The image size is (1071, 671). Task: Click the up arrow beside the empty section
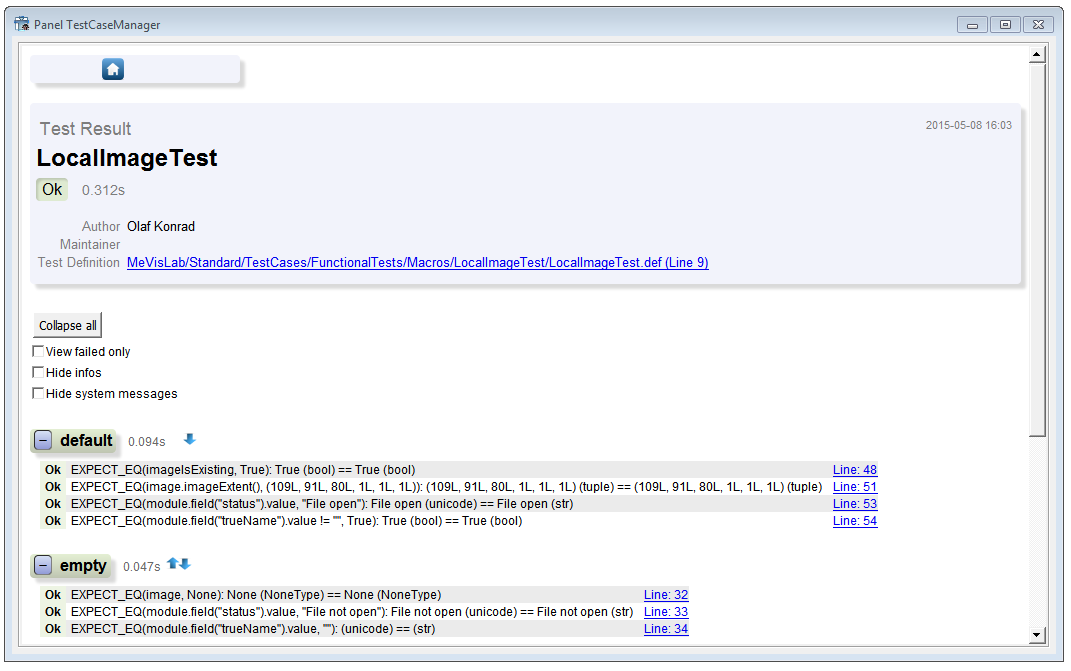[173, 564]
